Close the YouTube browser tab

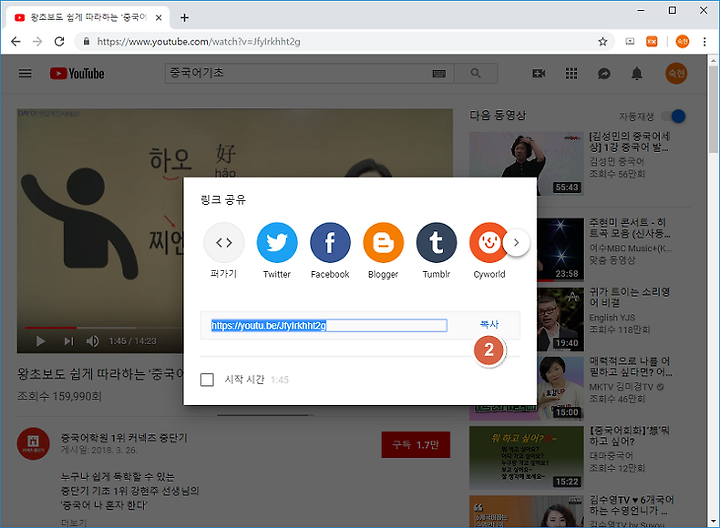coord(158,17)
